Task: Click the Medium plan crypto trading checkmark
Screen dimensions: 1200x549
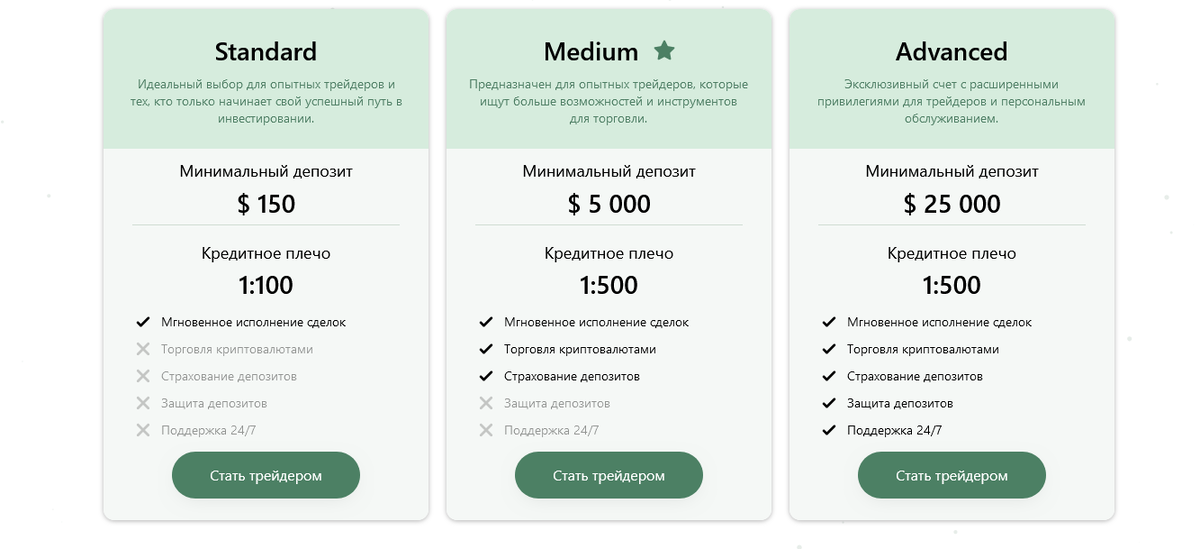Action: 486,349
